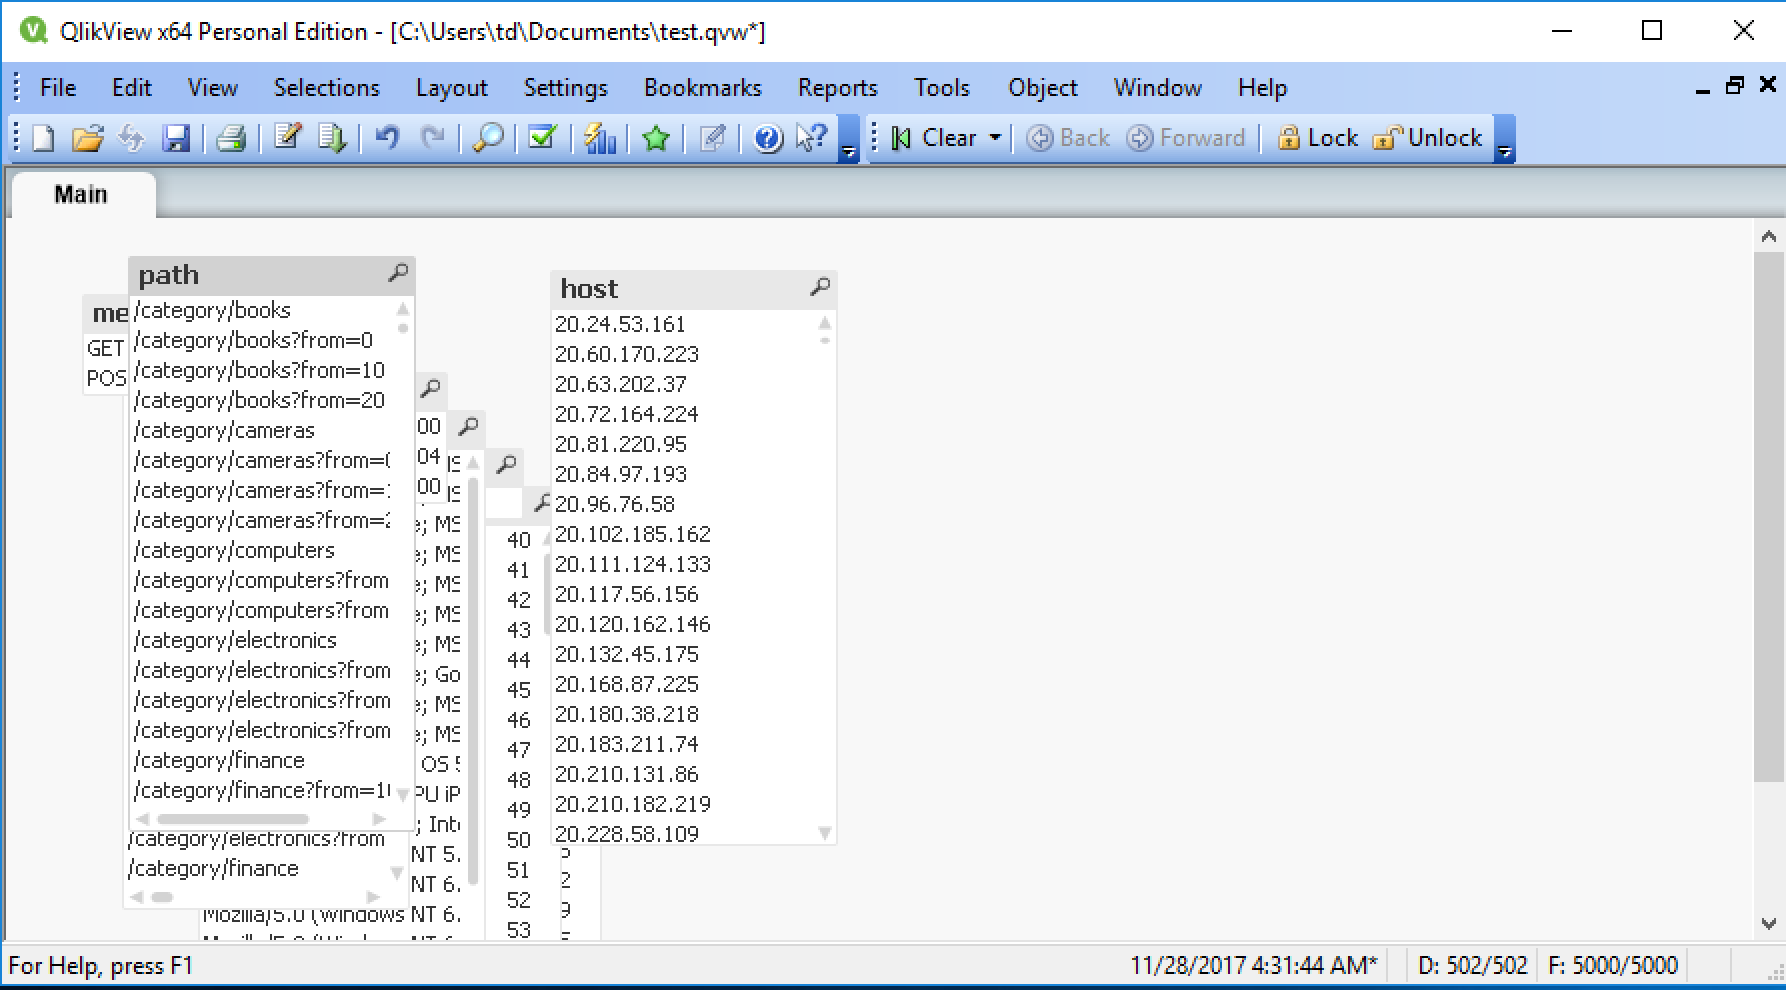Select /category/books?from=10 path value
1786x990 pixels.
click(x=262, y=370)
